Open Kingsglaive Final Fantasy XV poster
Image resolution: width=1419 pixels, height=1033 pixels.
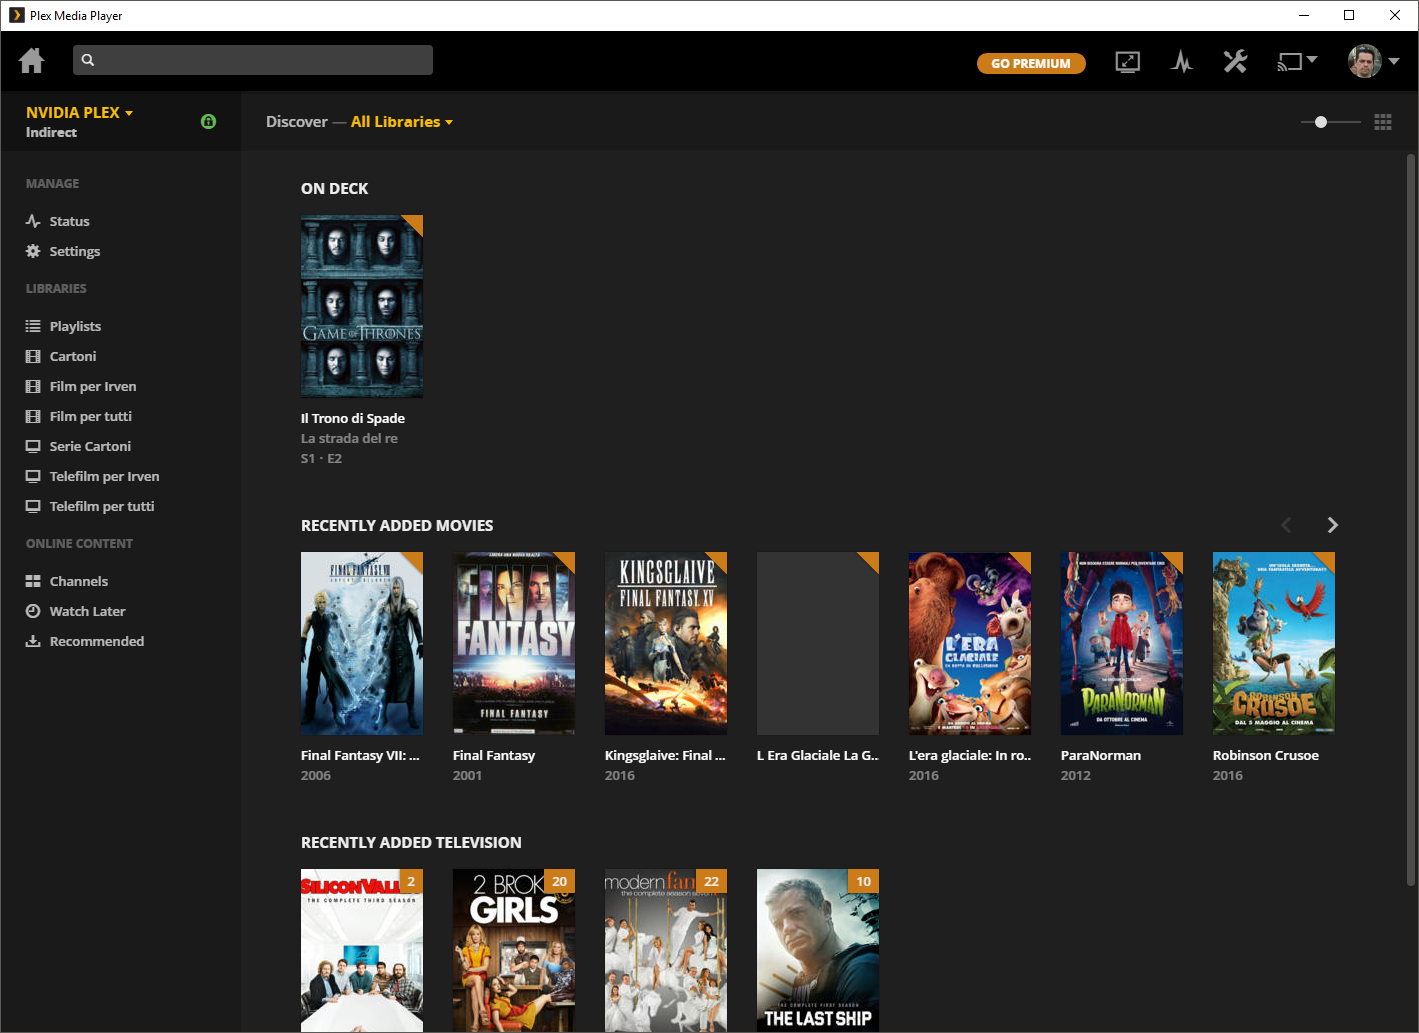pyautogui.click(x=666, y=643)
